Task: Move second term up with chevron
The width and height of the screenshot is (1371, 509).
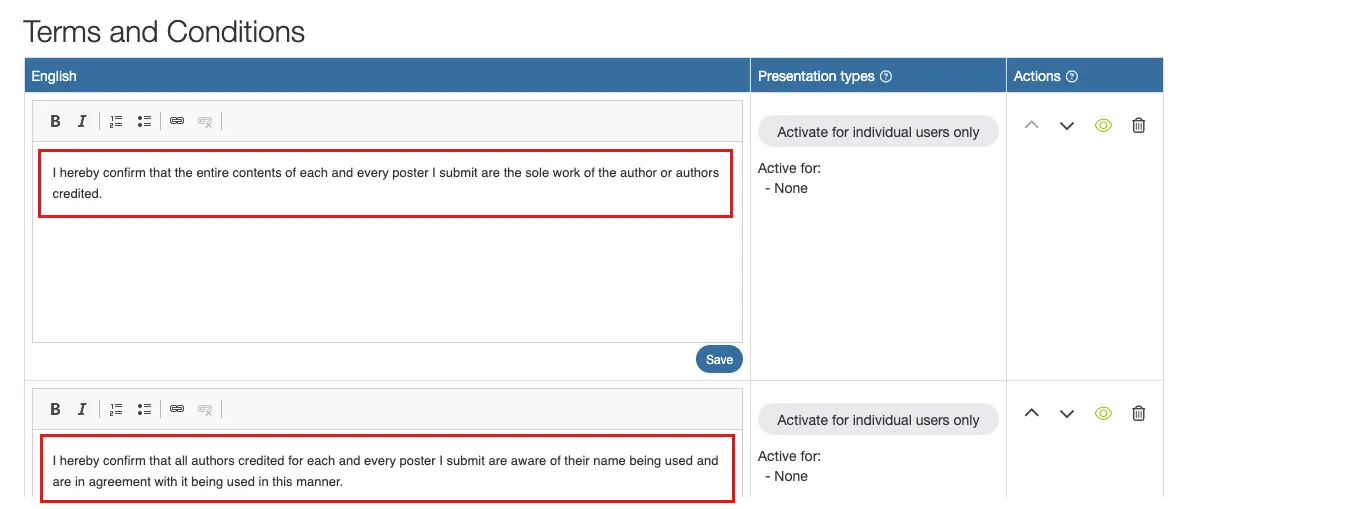Action: [1032, 413]
